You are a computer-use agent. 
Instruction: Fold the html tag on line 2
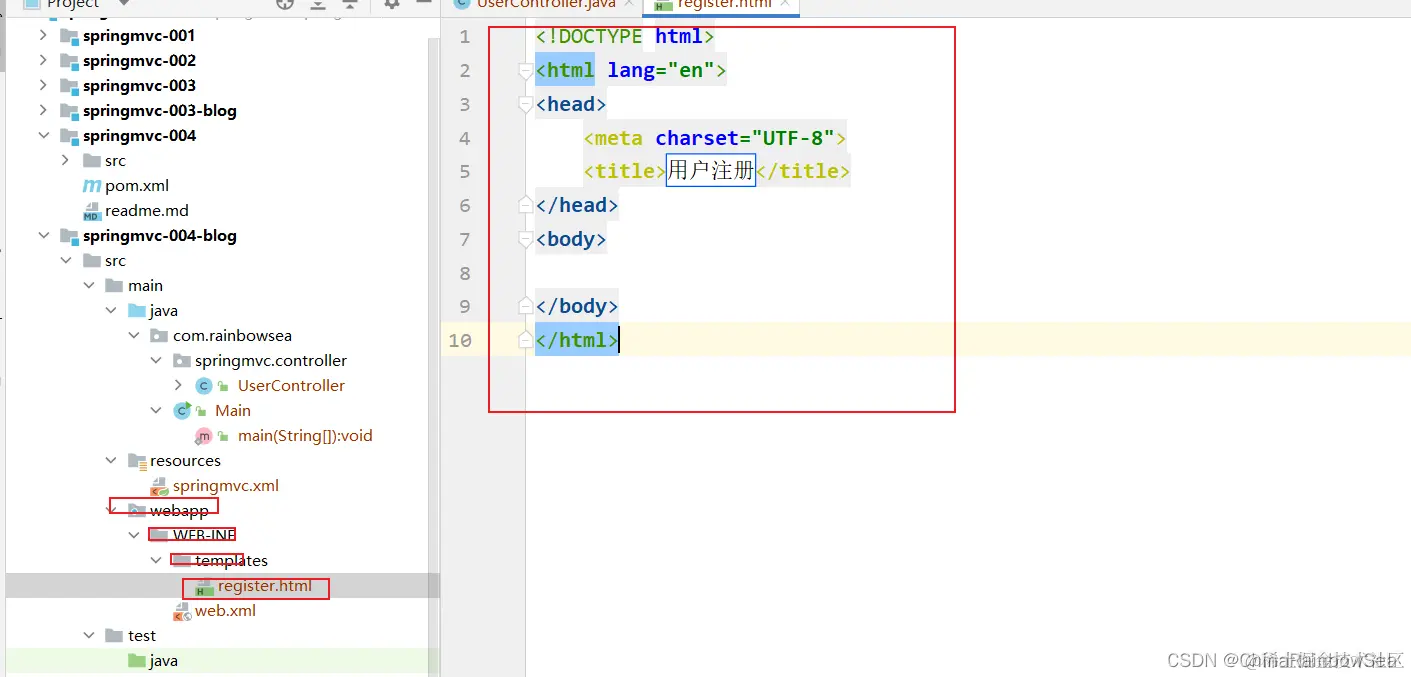525,71
